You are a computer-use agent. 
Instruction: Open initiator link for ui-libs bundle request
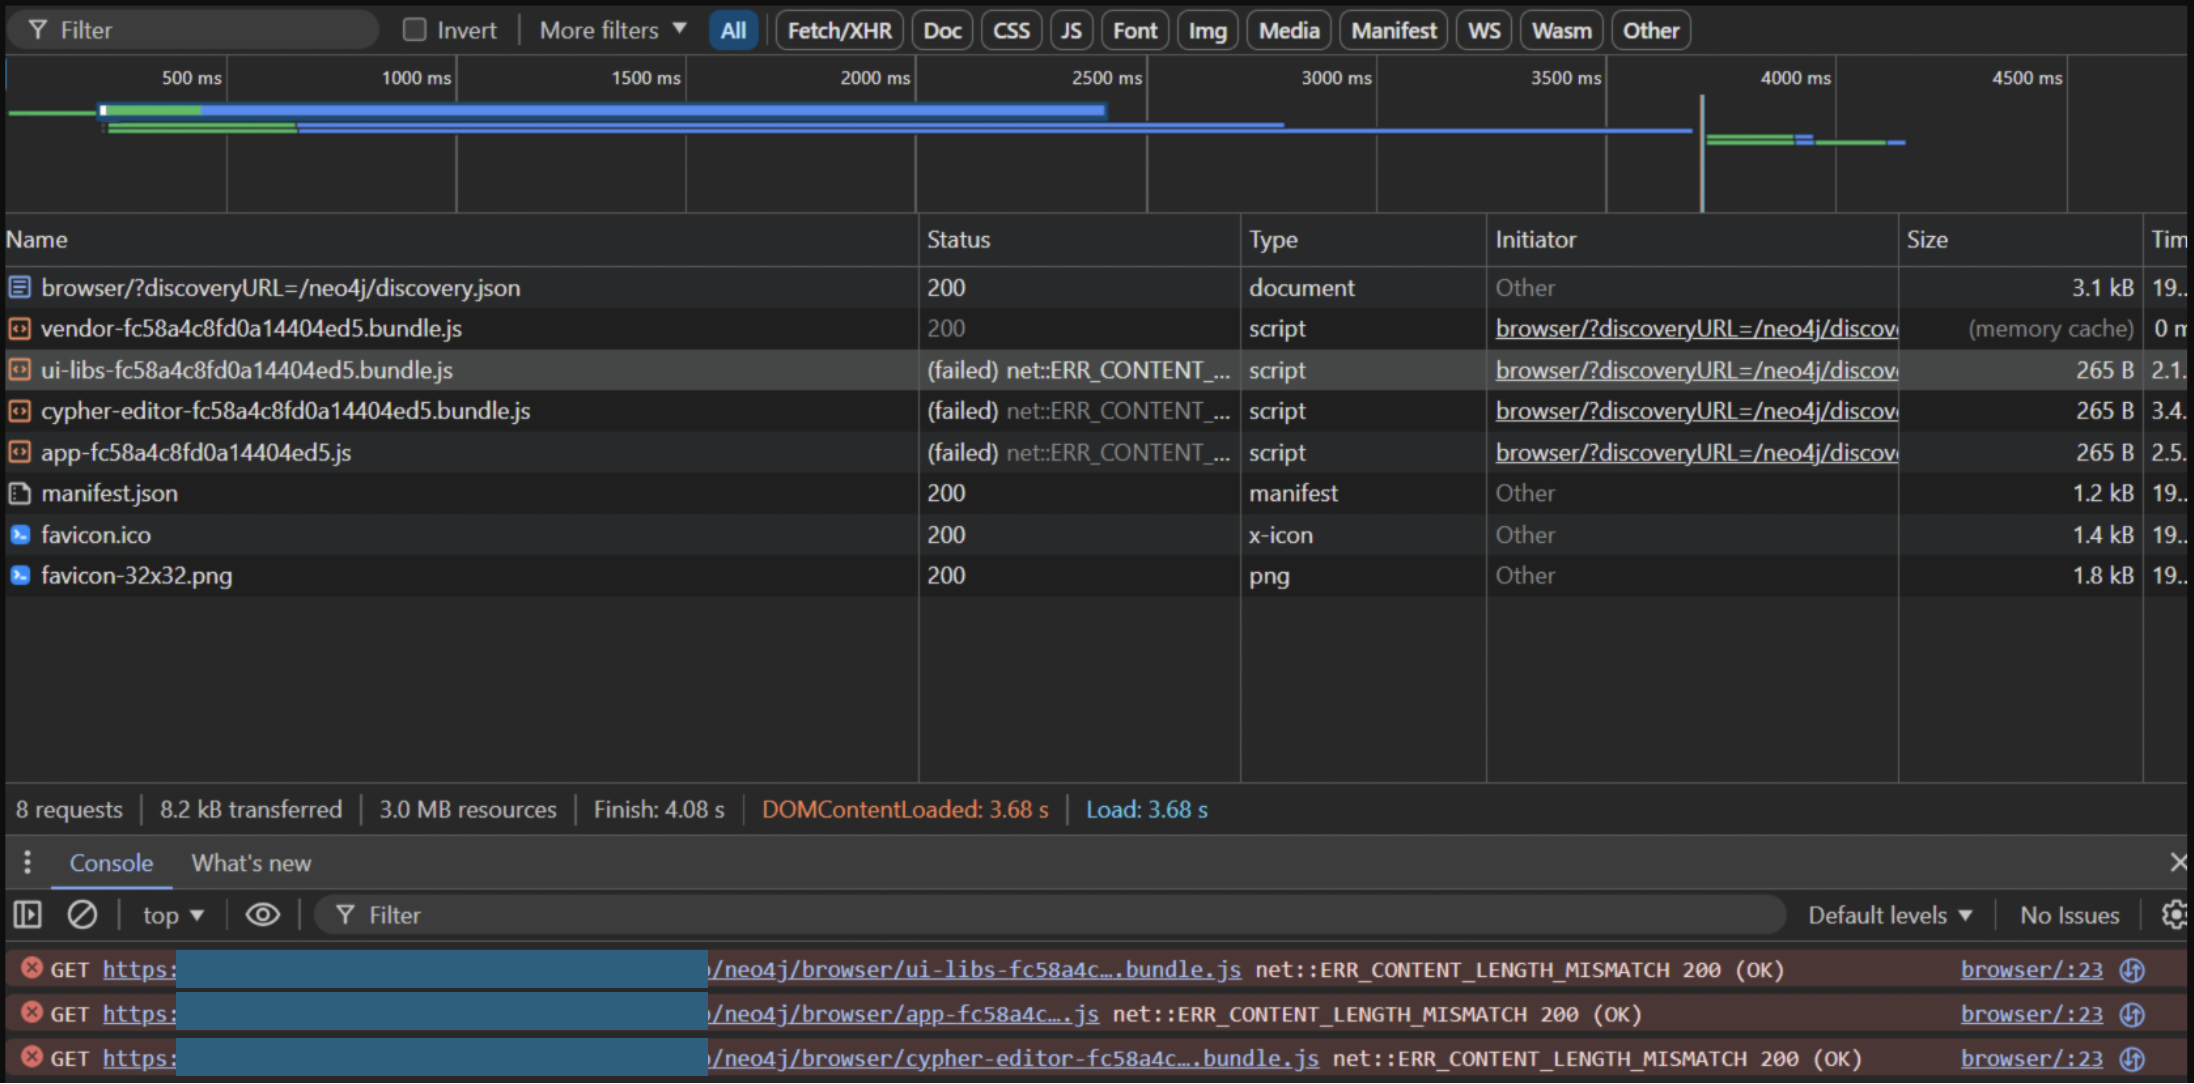(x=1696, y=370)
